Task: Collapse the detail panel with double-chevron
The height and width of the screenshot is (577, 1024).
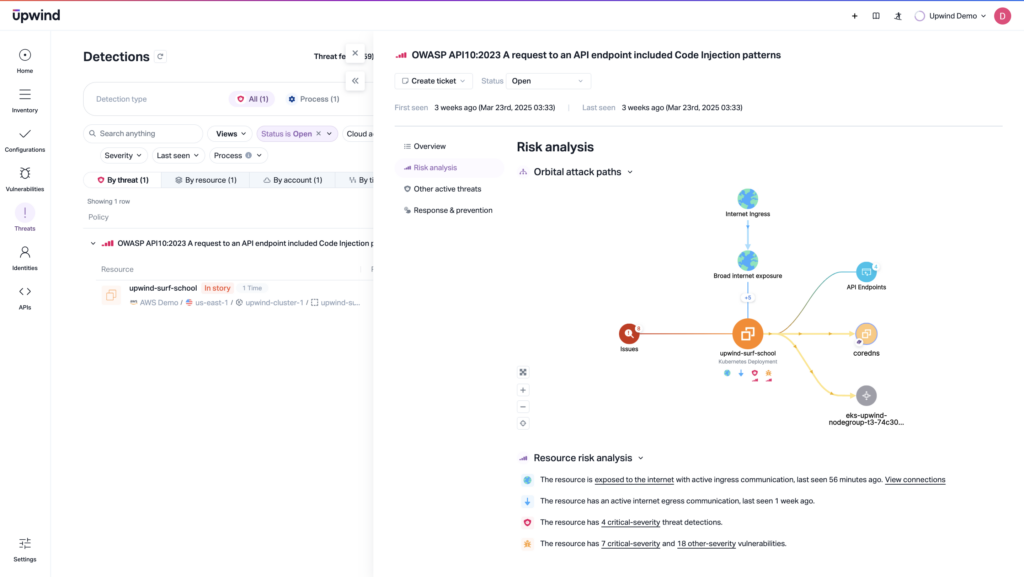Action: [x=355, y=80]
